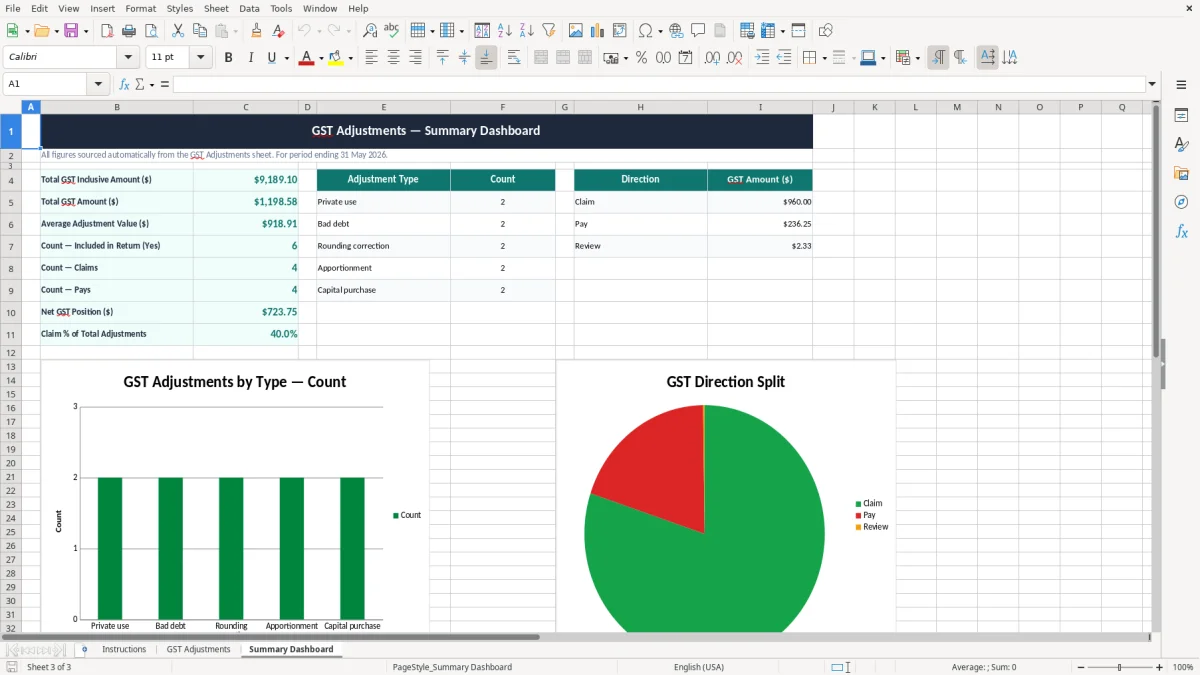Open the background color dropdown arrow
The image size is (1200, 675).
(350, 58)
